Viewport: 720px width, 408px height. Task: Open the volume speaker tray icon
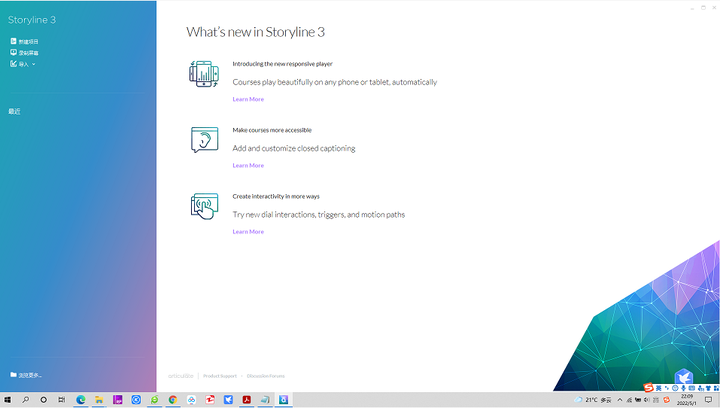click(x=647, y=400)
